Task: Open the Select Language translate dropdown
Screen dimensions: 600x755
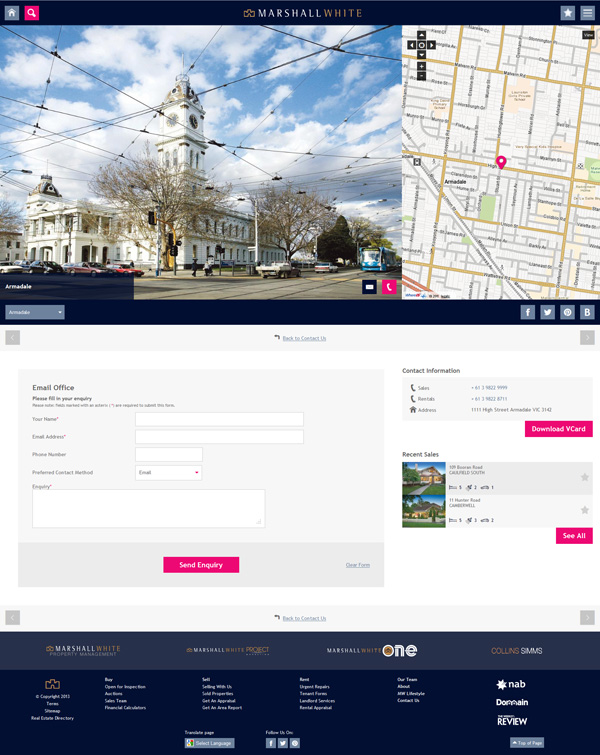Action: coord(210,743)
